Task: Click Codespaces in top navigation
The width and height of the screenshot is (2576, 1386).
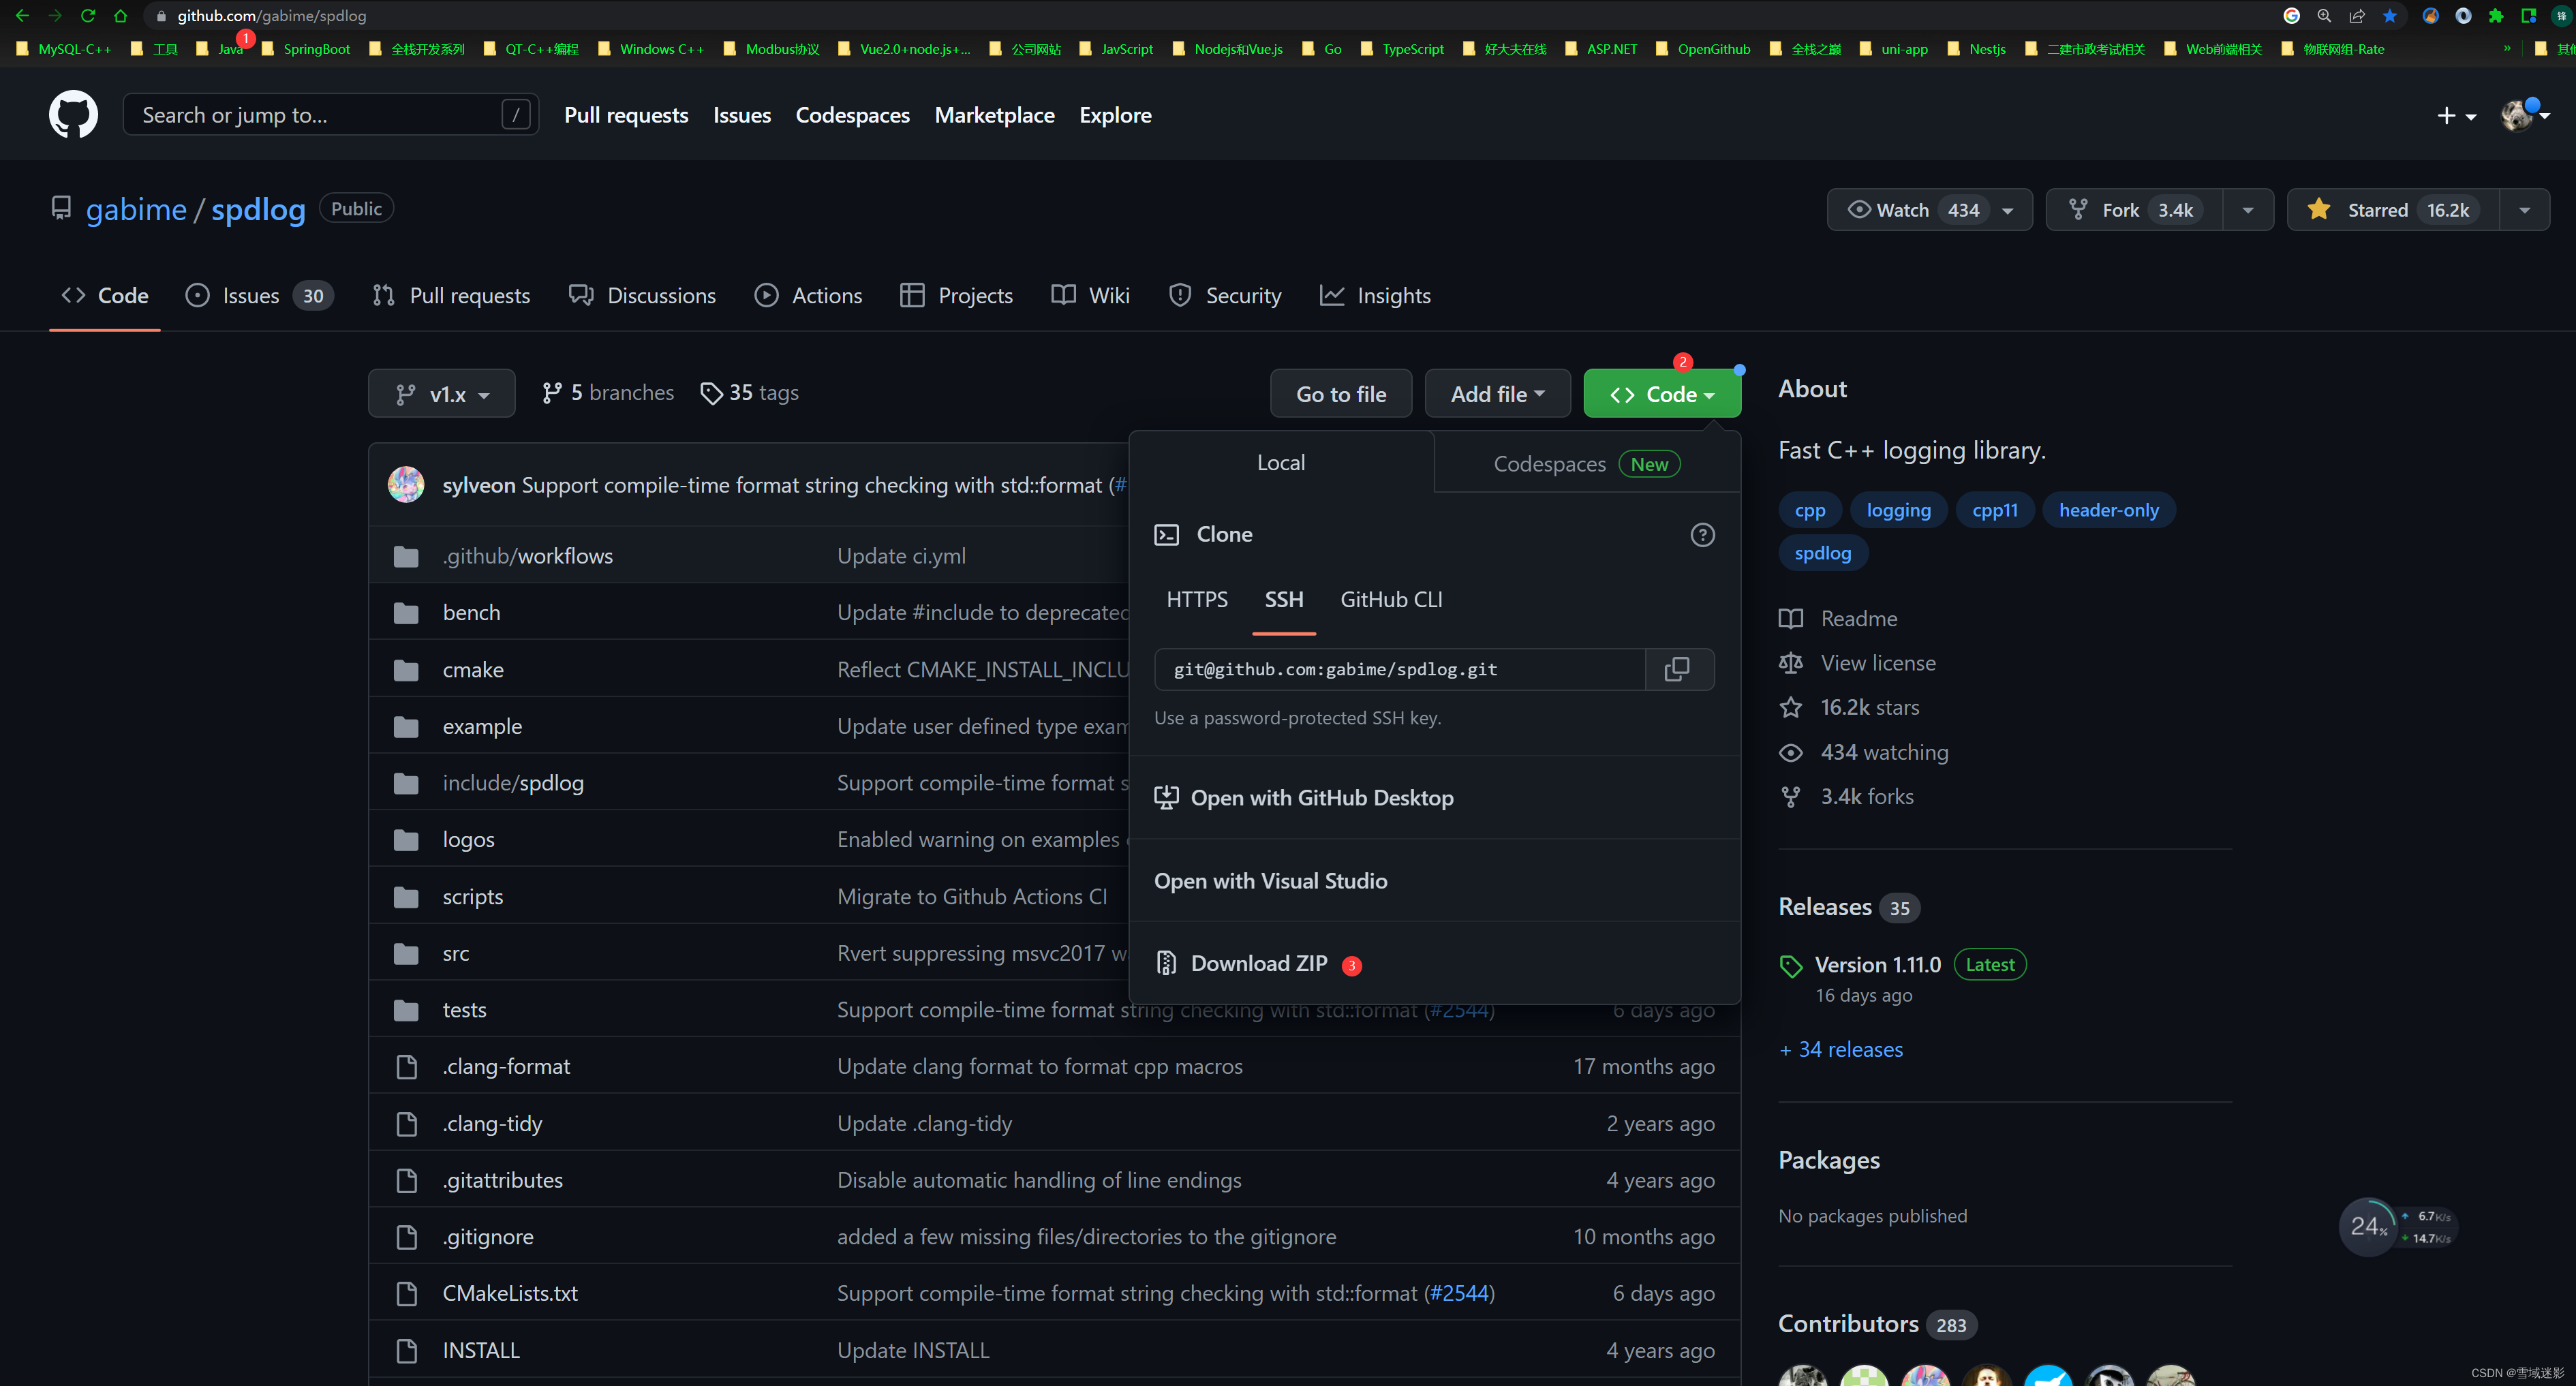Action: pos(852,115)
